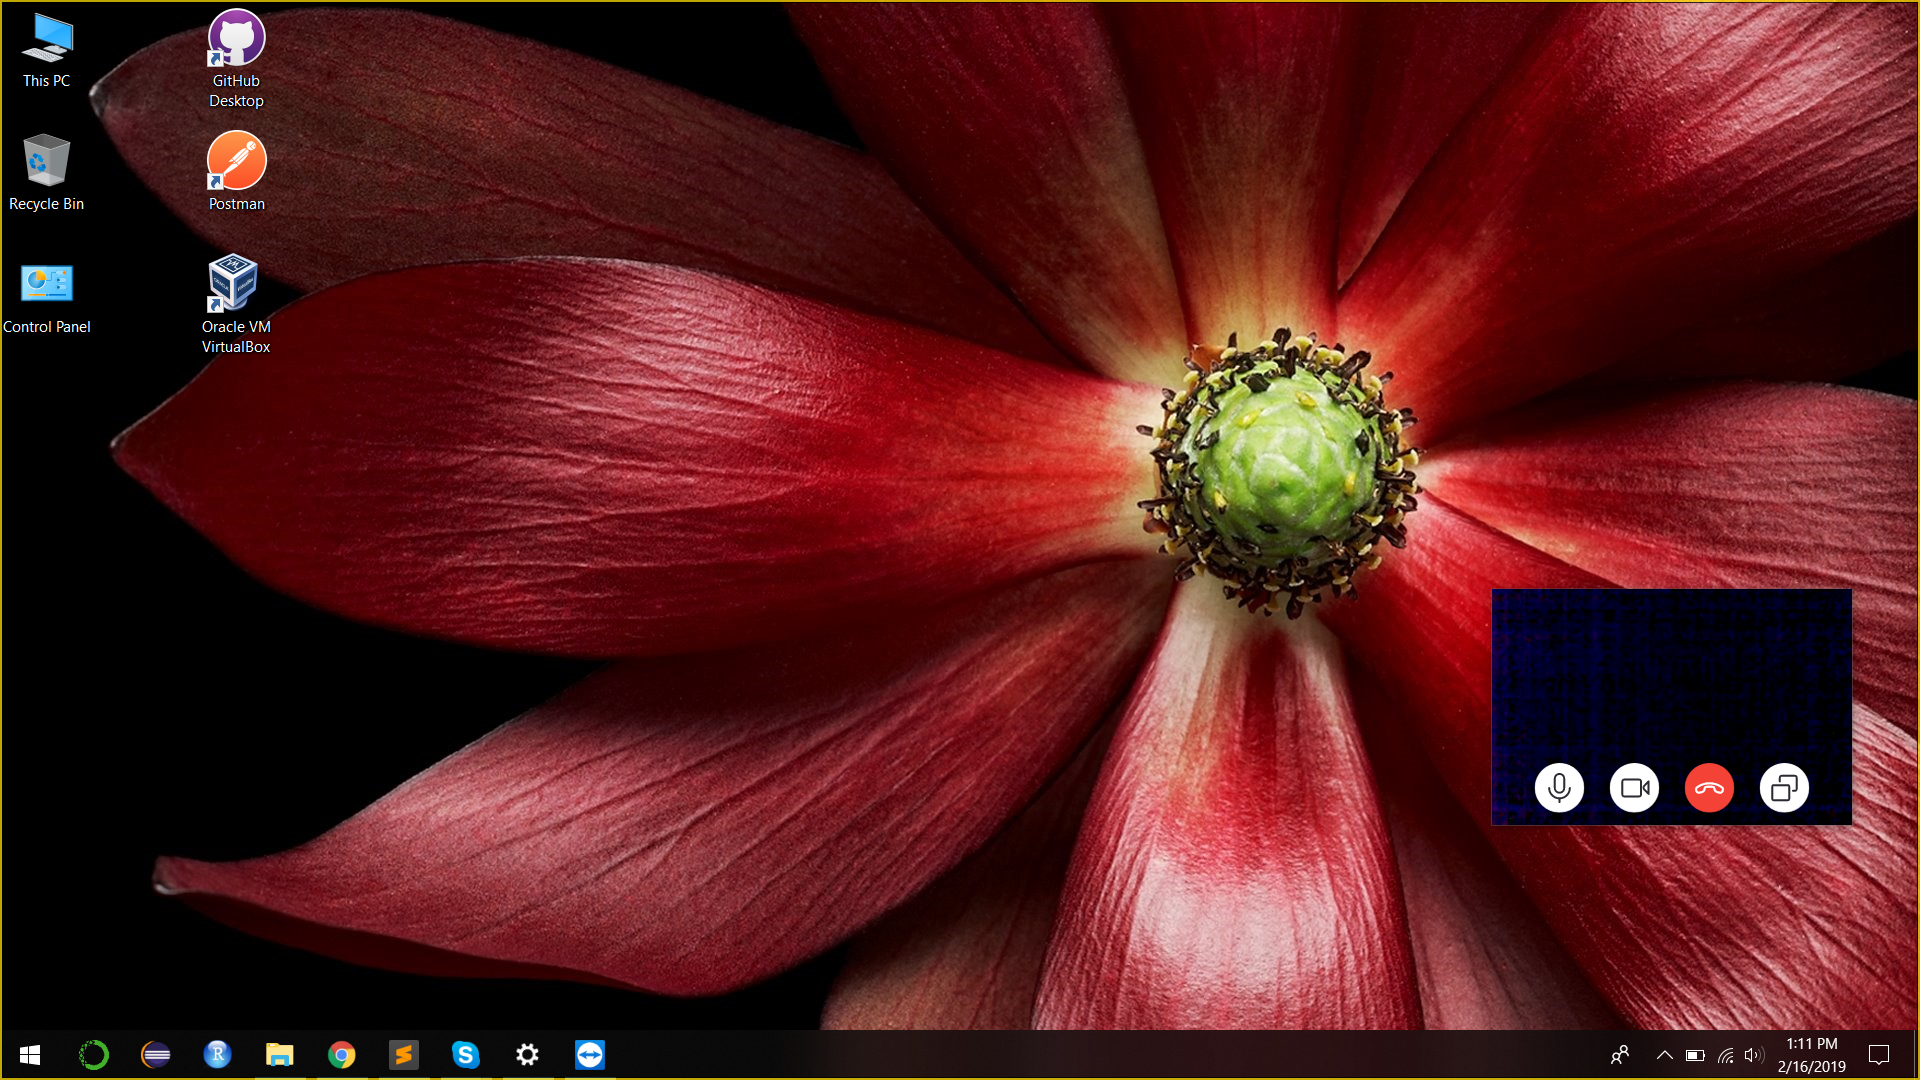Launch TeamViewer from the taskbar
This screenshot has height=1080, width=1920.
point(589,1055)
